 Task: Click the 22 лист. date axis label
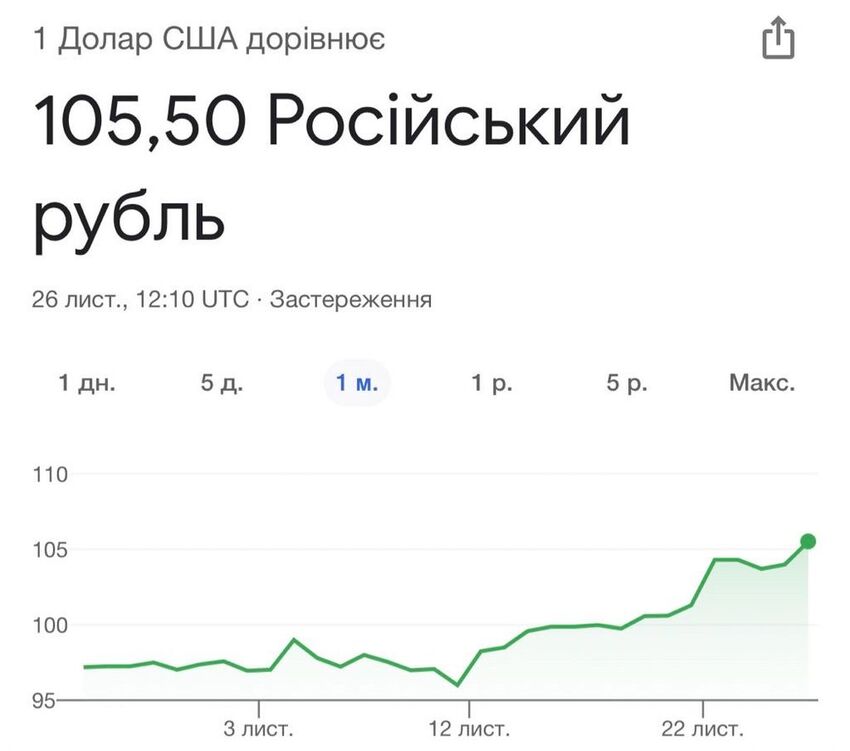coord(702,729)
